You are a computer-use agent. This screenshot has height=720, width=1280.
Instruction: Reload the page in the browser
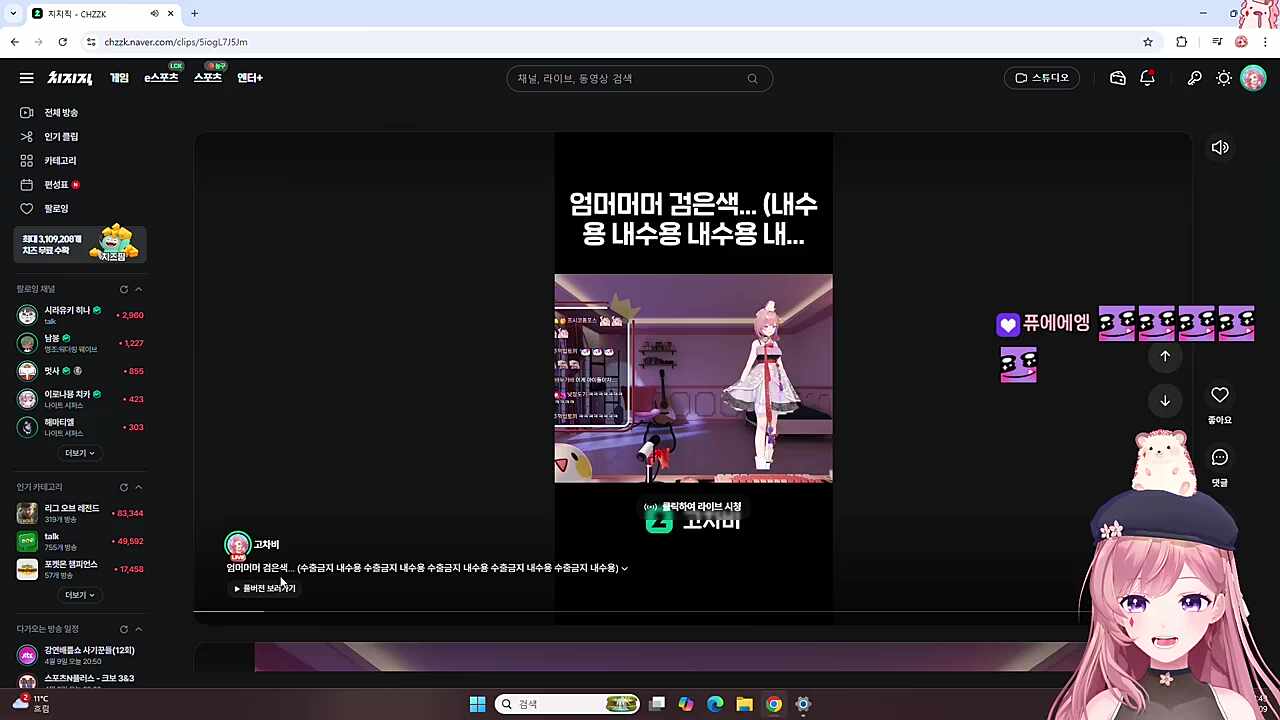[x=62, y=42]
